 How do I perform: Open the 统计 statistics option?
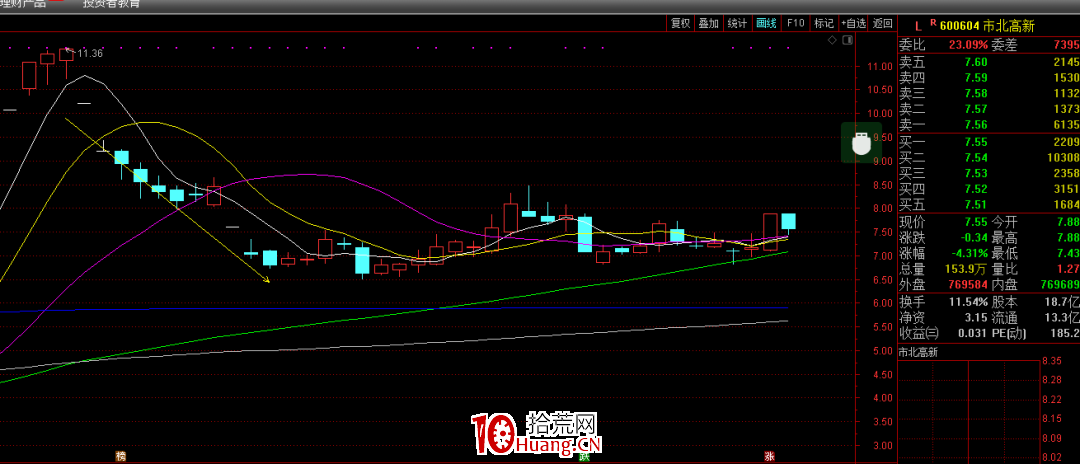[737, 23]
